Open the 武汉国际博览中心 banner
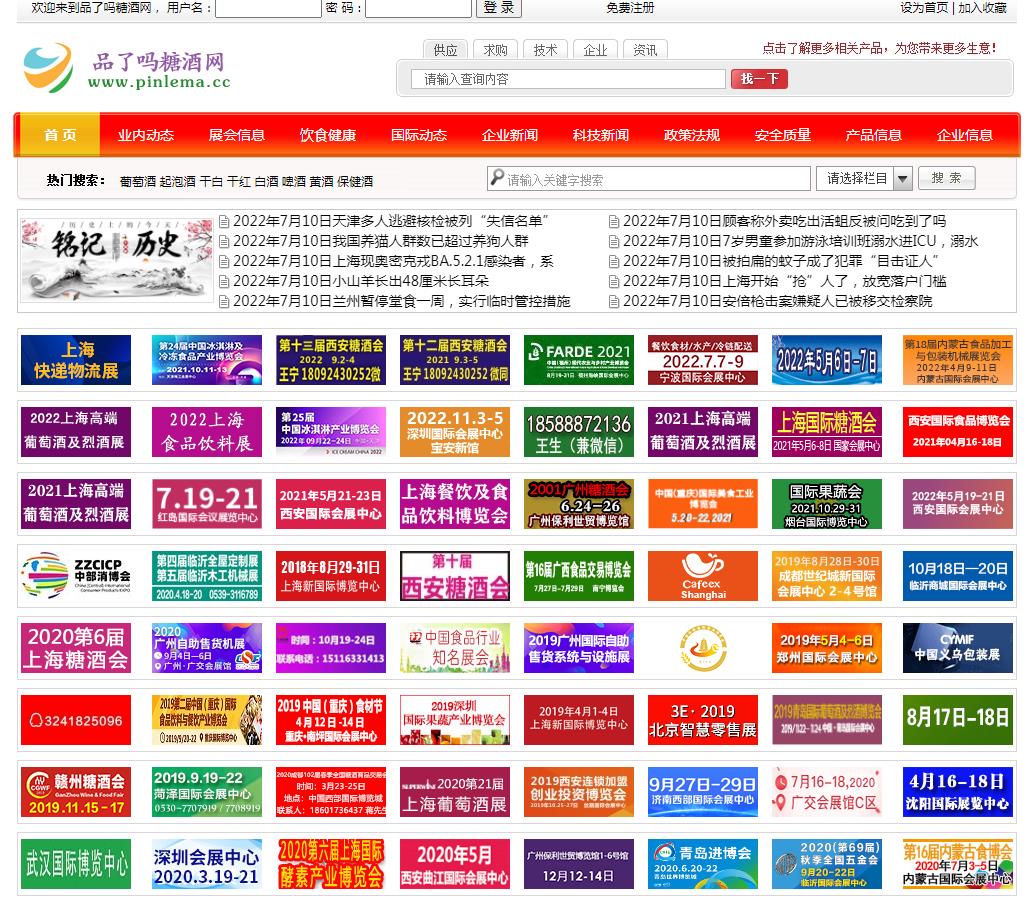This screenshot has height=901, width=1030. click(x=76, y=864)
